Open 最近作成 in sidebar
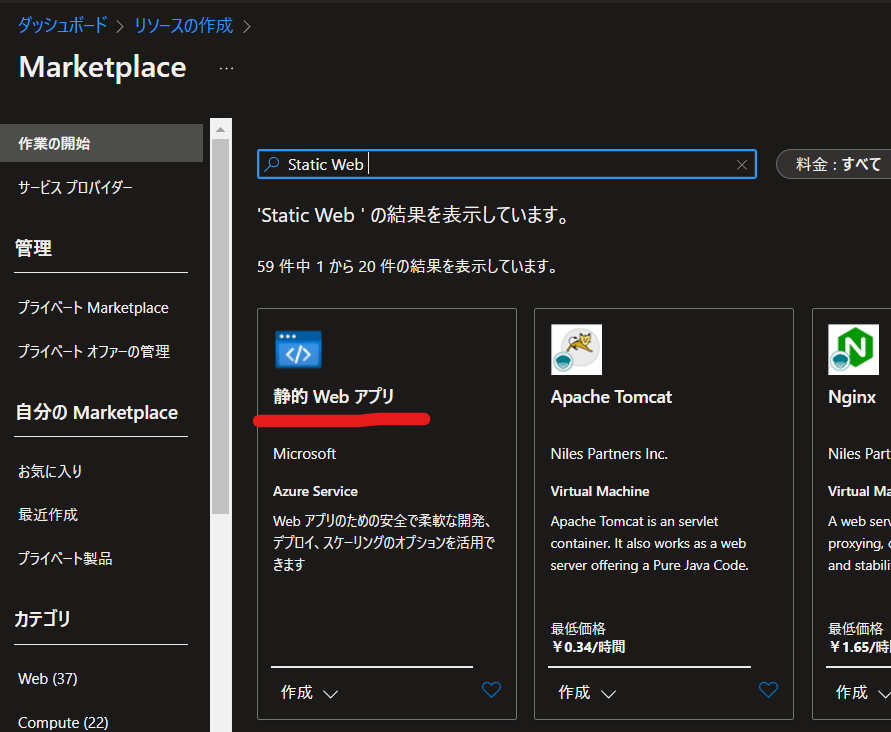891x732 pixels. pyautogui.click(x=48, y=514)
